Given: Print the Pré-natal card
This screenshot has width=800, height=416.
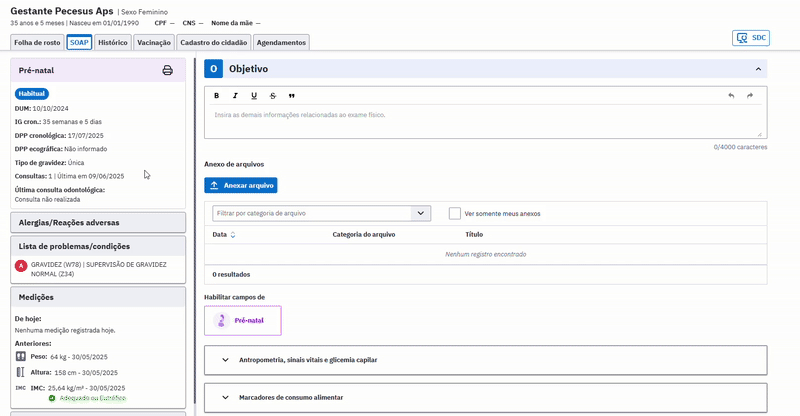Looking at the screenshot, I should coord(167,70).
